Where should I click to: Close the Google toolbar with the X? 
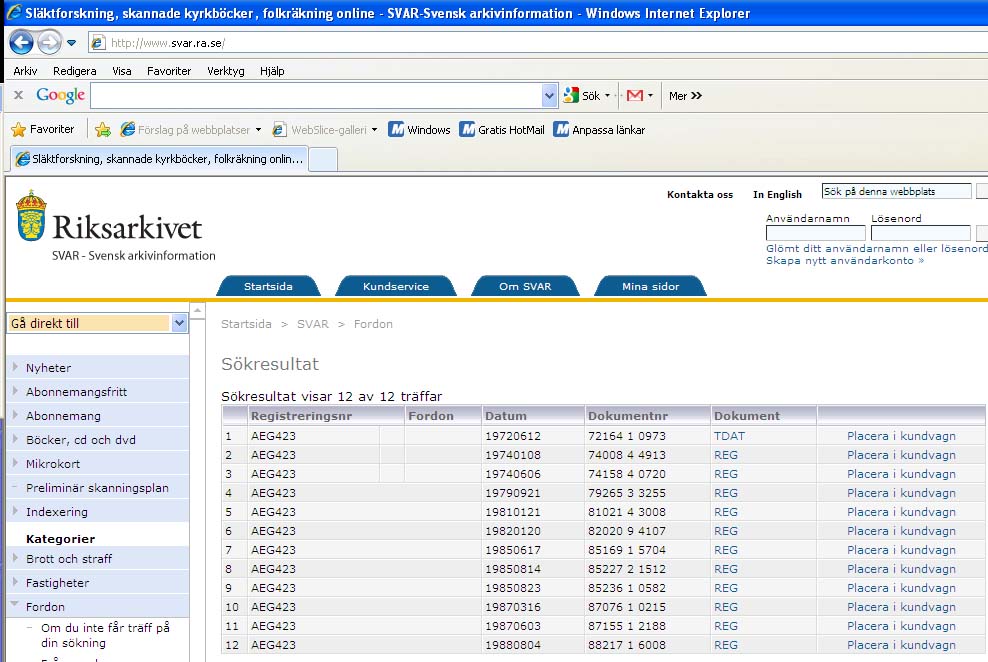(x=18, y=95)
